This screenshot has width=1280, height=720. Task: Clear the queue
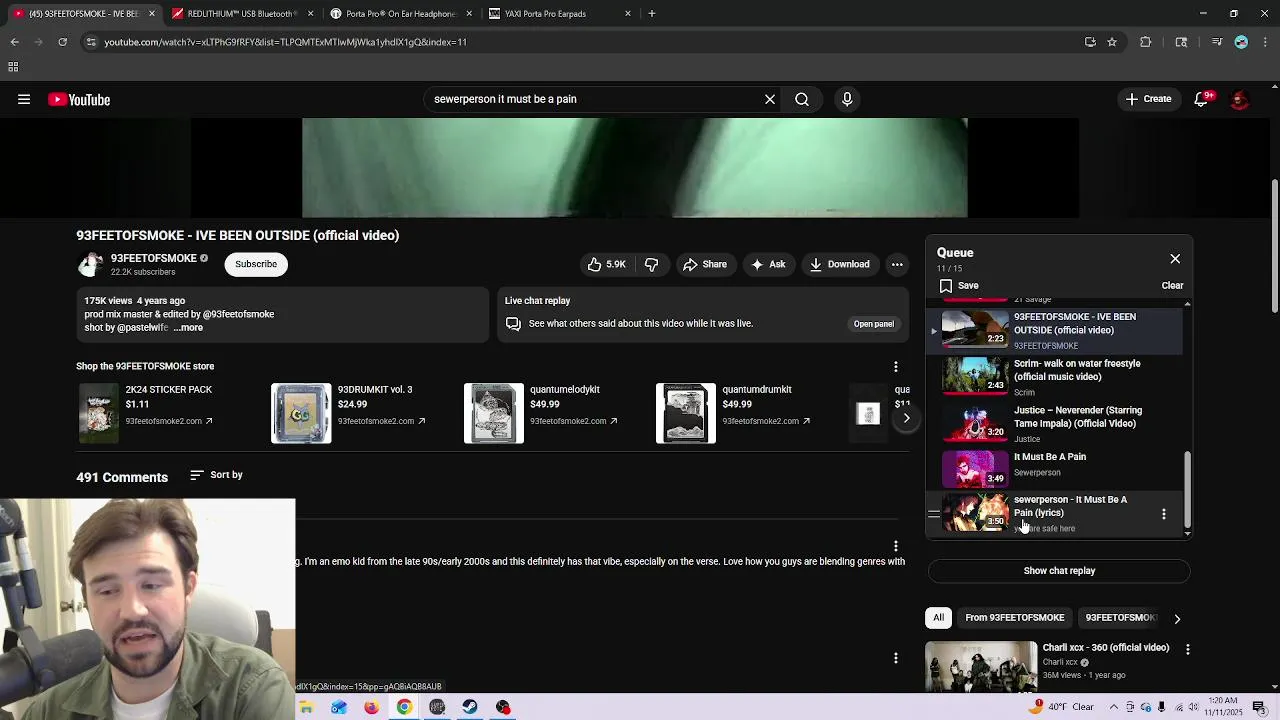click(1172, 286)
